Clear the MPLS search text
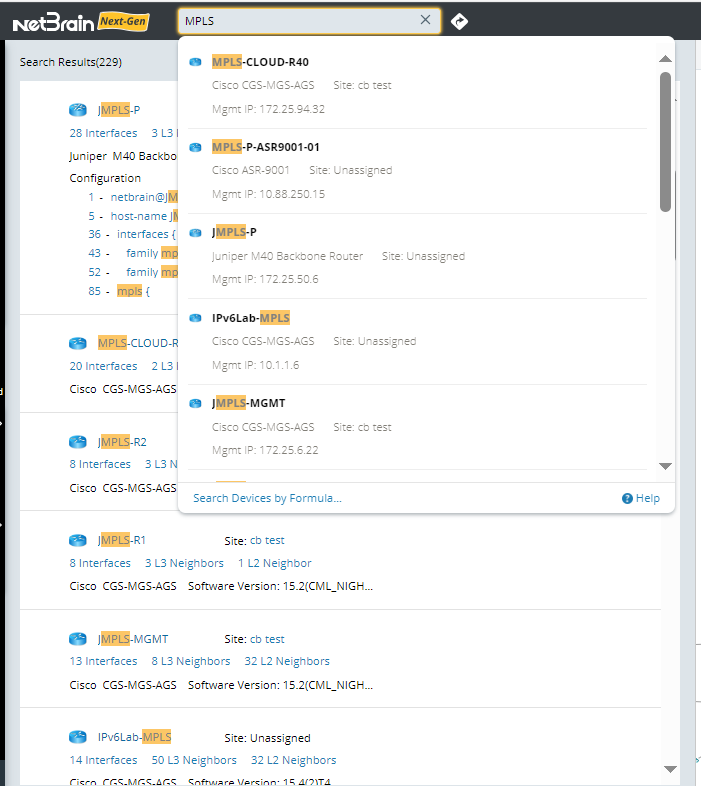The height and width of the screenshot is (786, 701). tap(425, 20)
